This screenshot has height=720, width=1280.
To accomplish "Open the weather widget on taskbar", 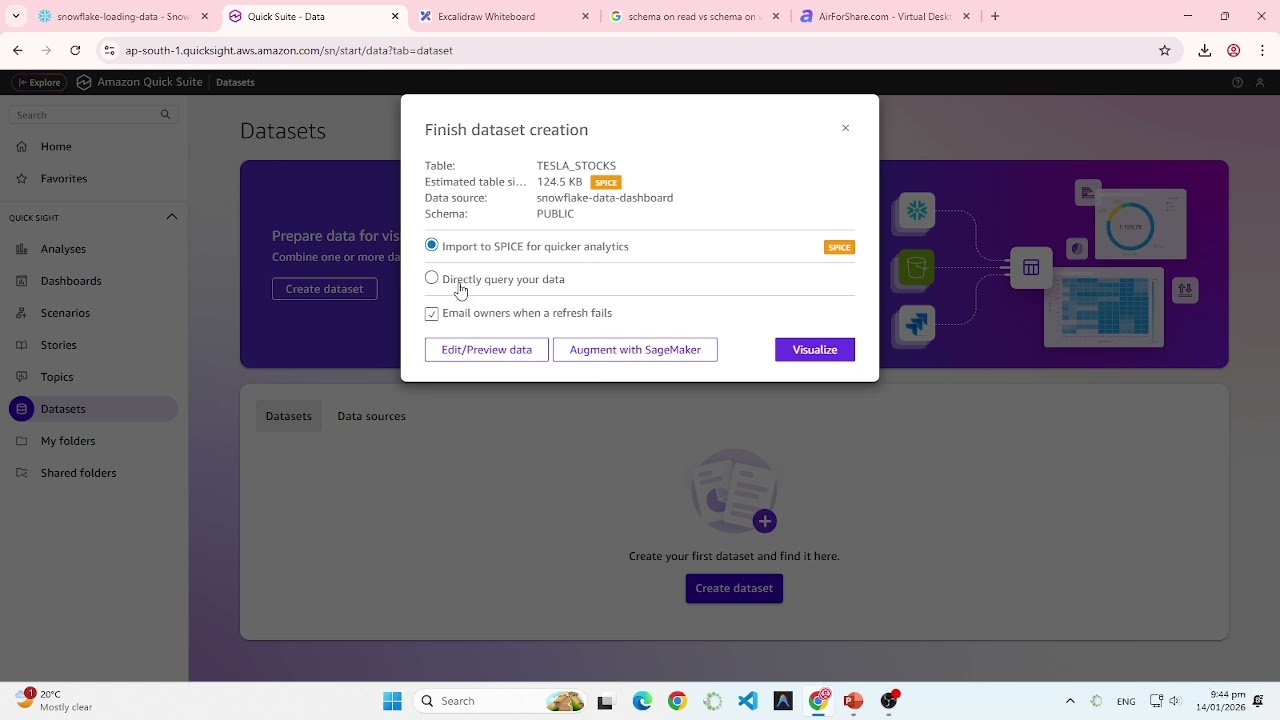I will pos(54,700).
